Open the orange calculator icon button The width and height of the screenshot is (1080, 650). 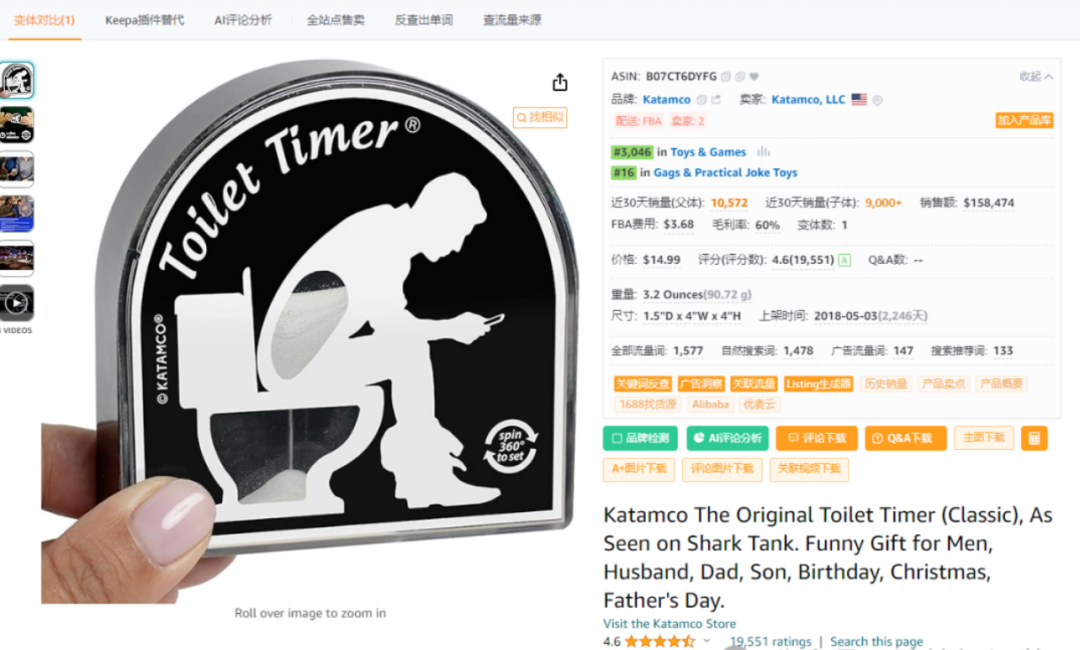1034,439
